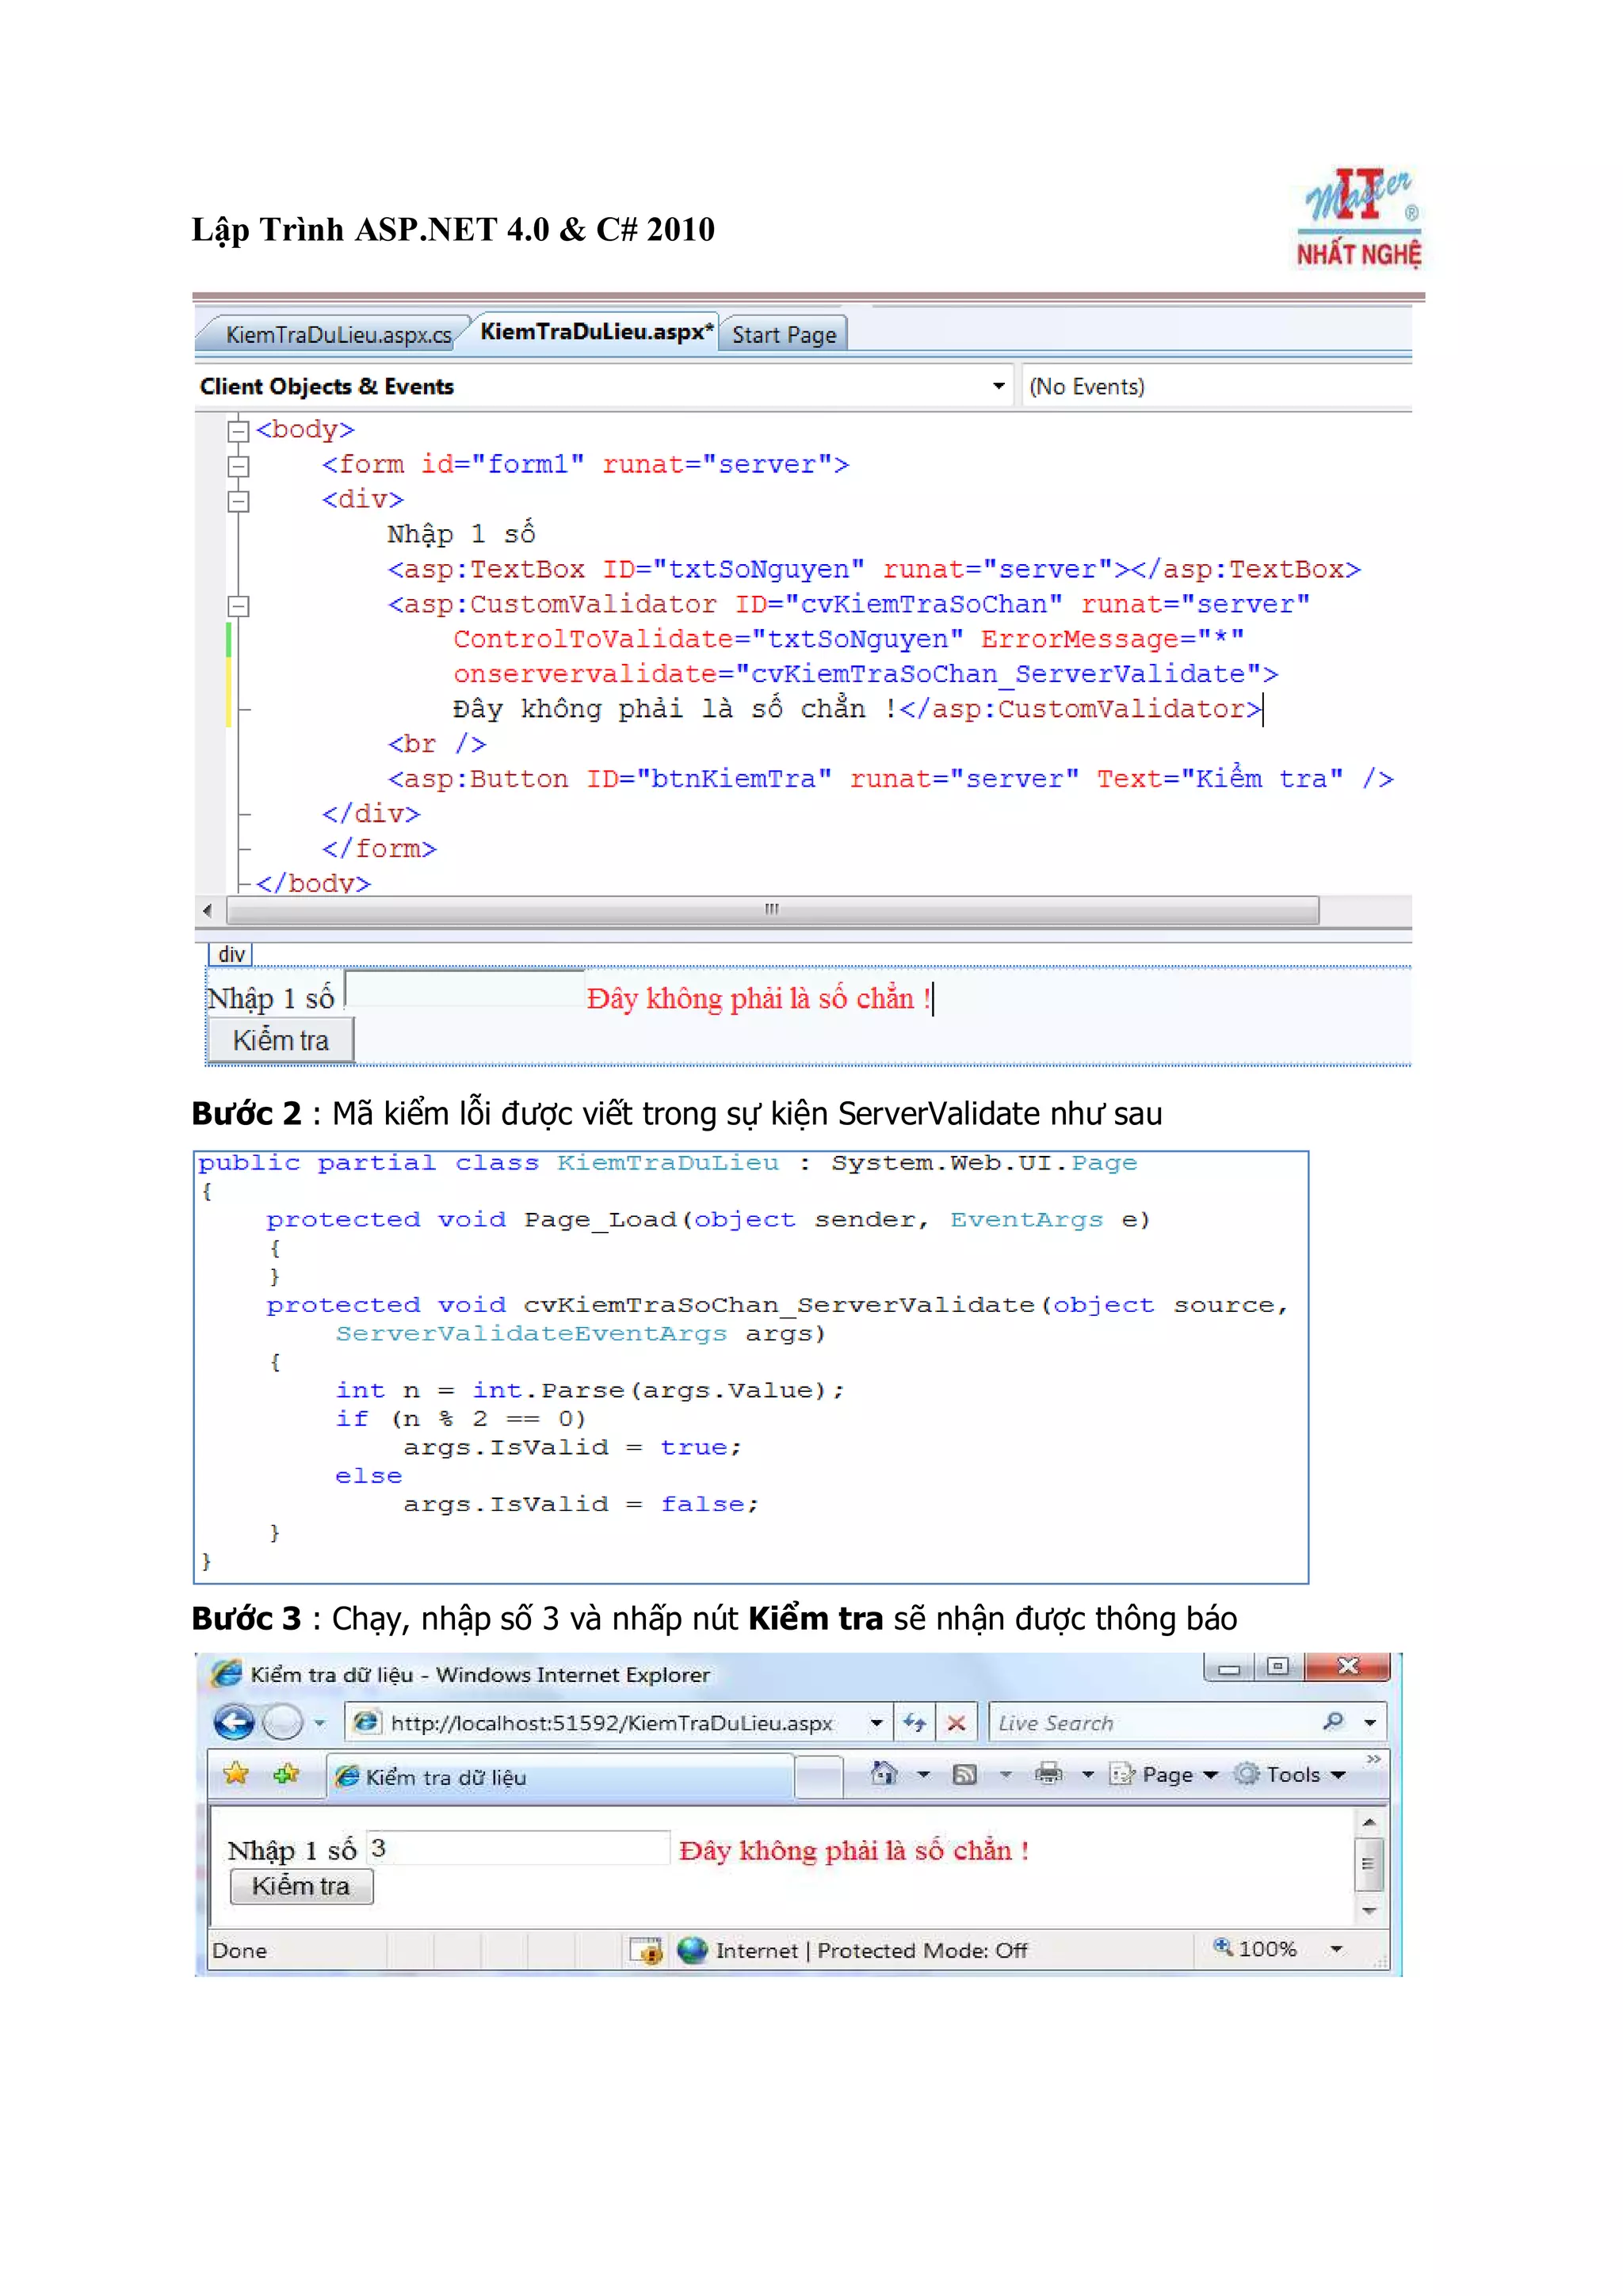
Task: Open the 100% zoom level dropdown
Action: (1336, 1949)
